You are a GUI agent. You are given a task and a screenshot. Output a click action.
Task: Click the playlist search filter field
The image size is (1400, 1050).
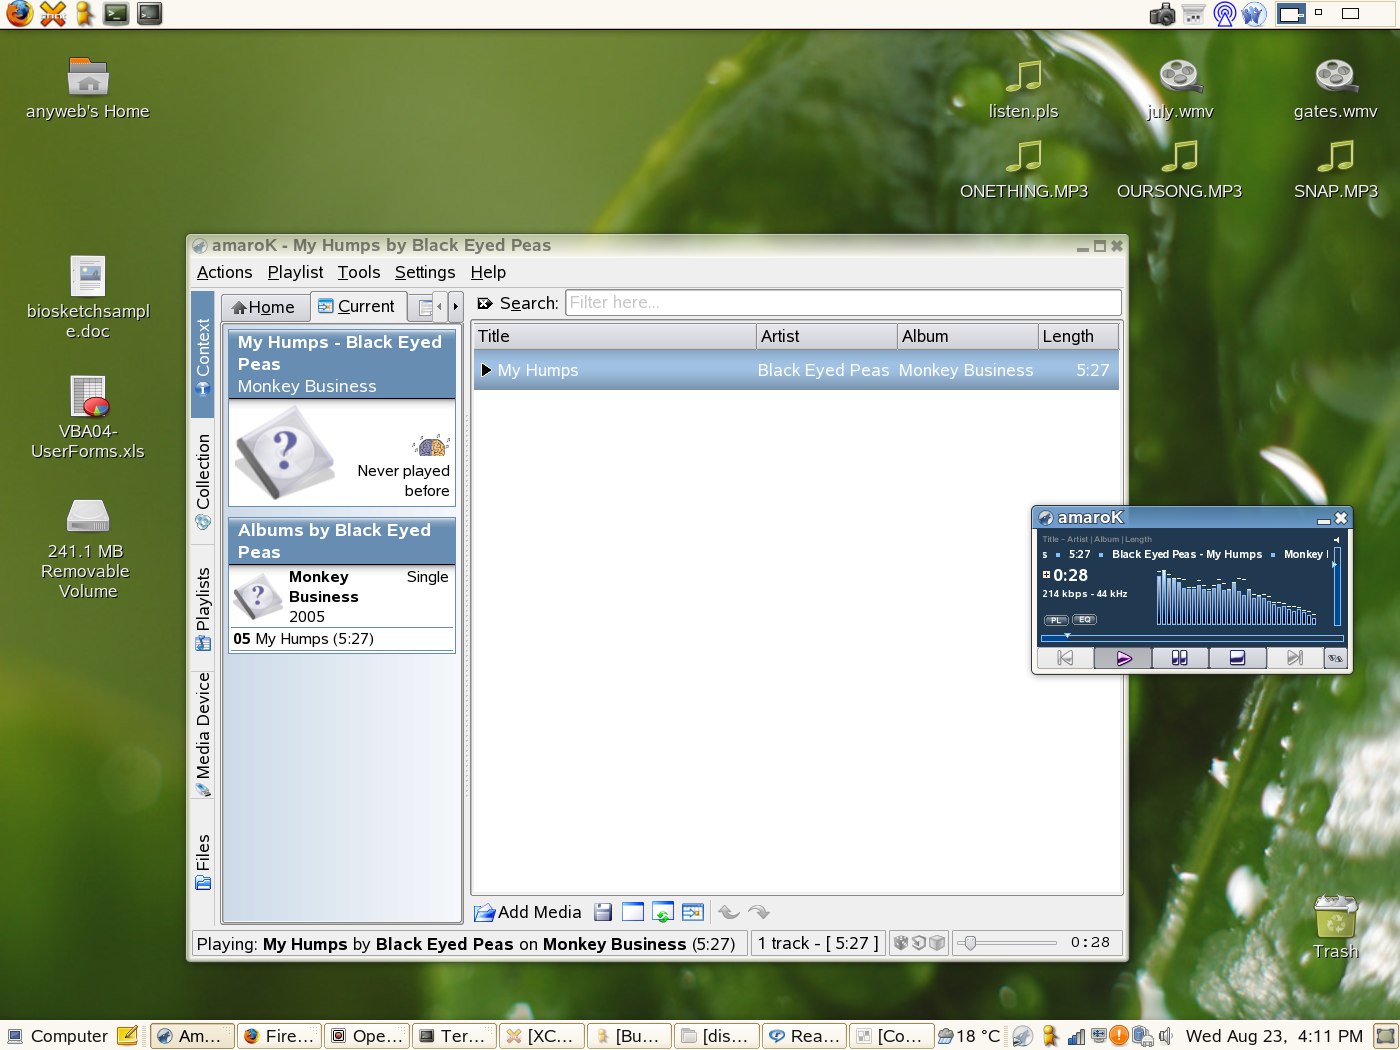click(x=843, y=303)
